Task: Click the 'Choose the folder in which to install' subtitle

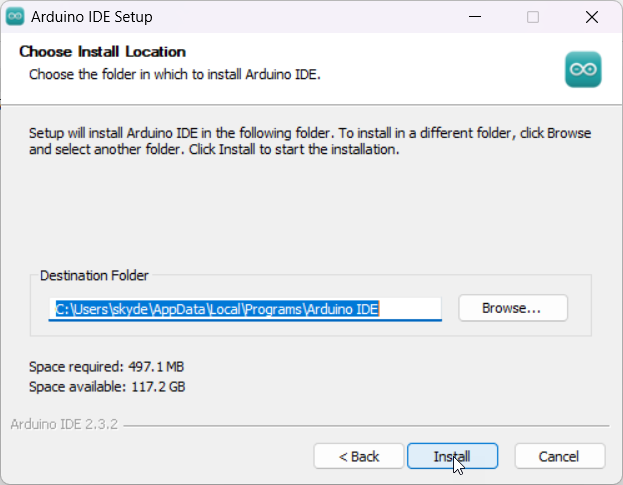Action: (175, 74)
